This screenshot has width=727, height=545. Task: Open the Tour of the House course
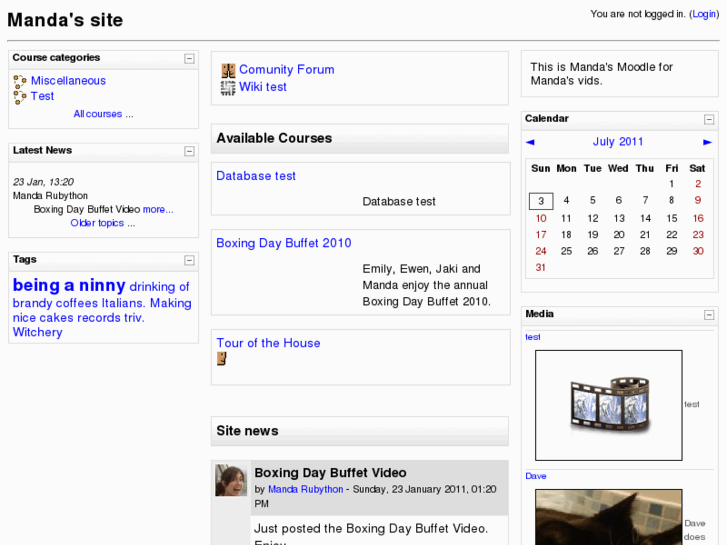[x=268, y=343]
